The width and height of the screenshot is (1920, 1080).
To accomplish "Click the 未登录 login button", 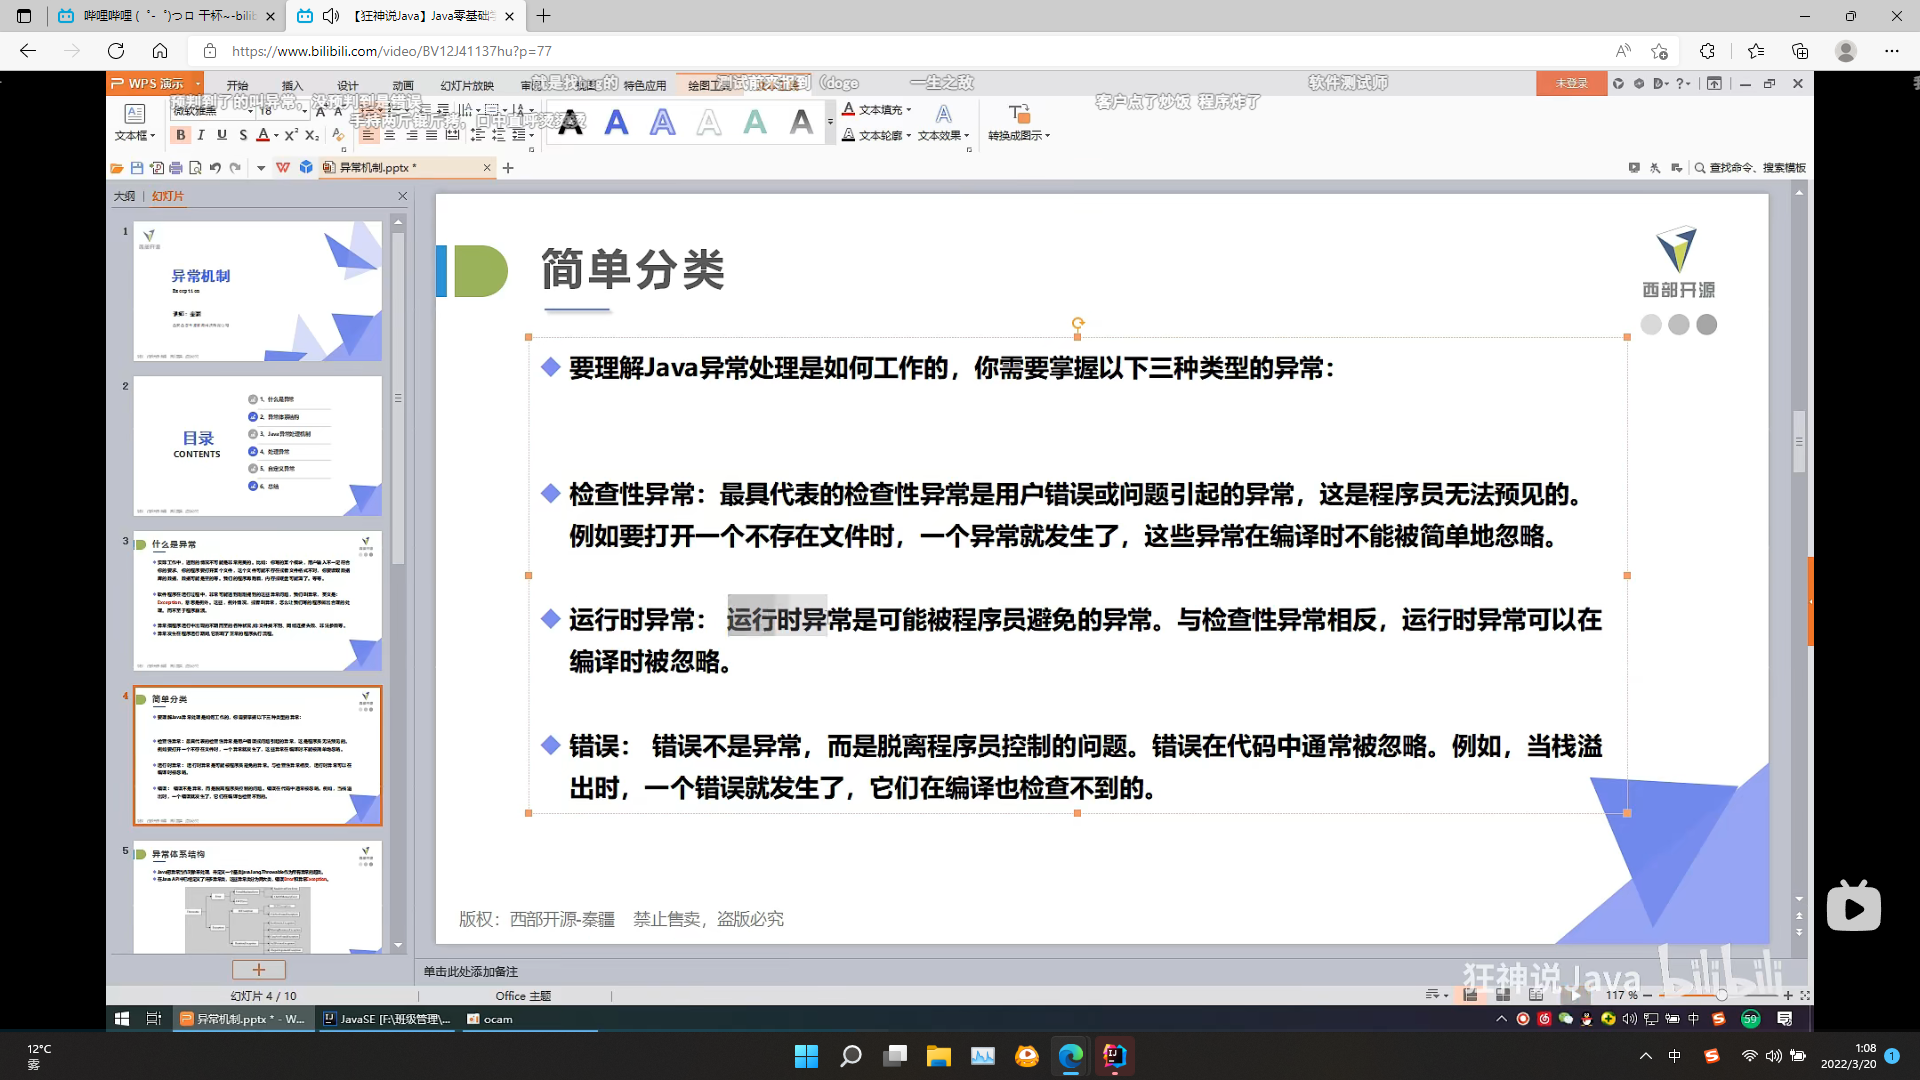I will point(1571,83).
